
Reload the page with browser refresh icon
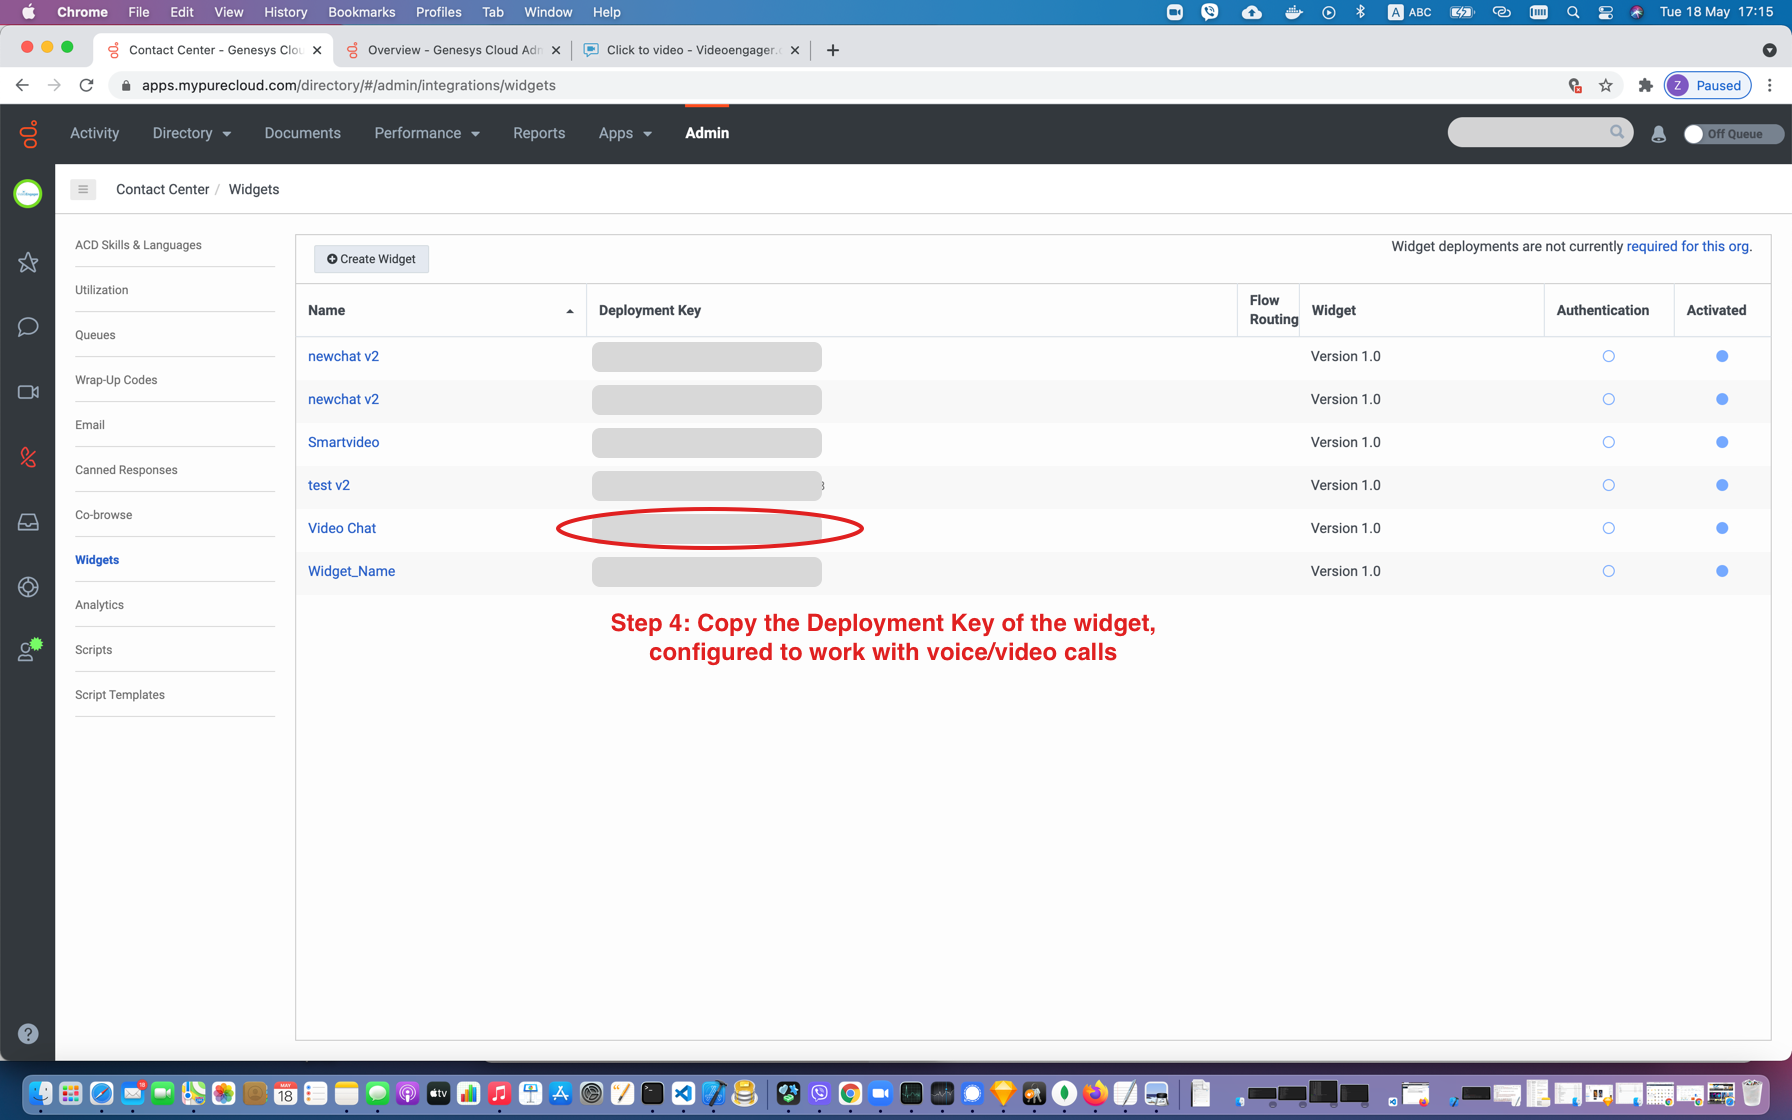coord(87,85)
